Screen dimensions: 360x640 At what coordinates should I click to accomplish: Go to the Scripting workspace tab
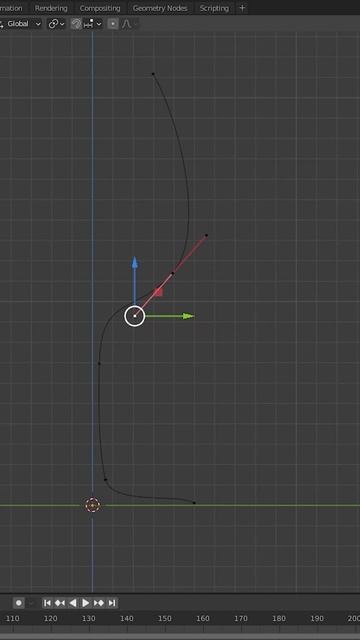tap(214, 8)
